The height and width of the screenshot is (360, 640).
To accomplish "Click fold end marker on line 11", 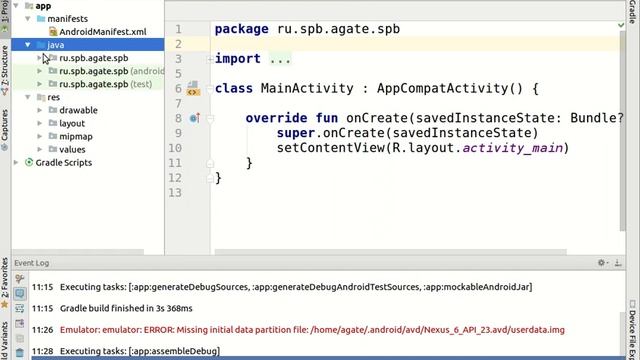I will pyautogui.click(x=210, y=164).
